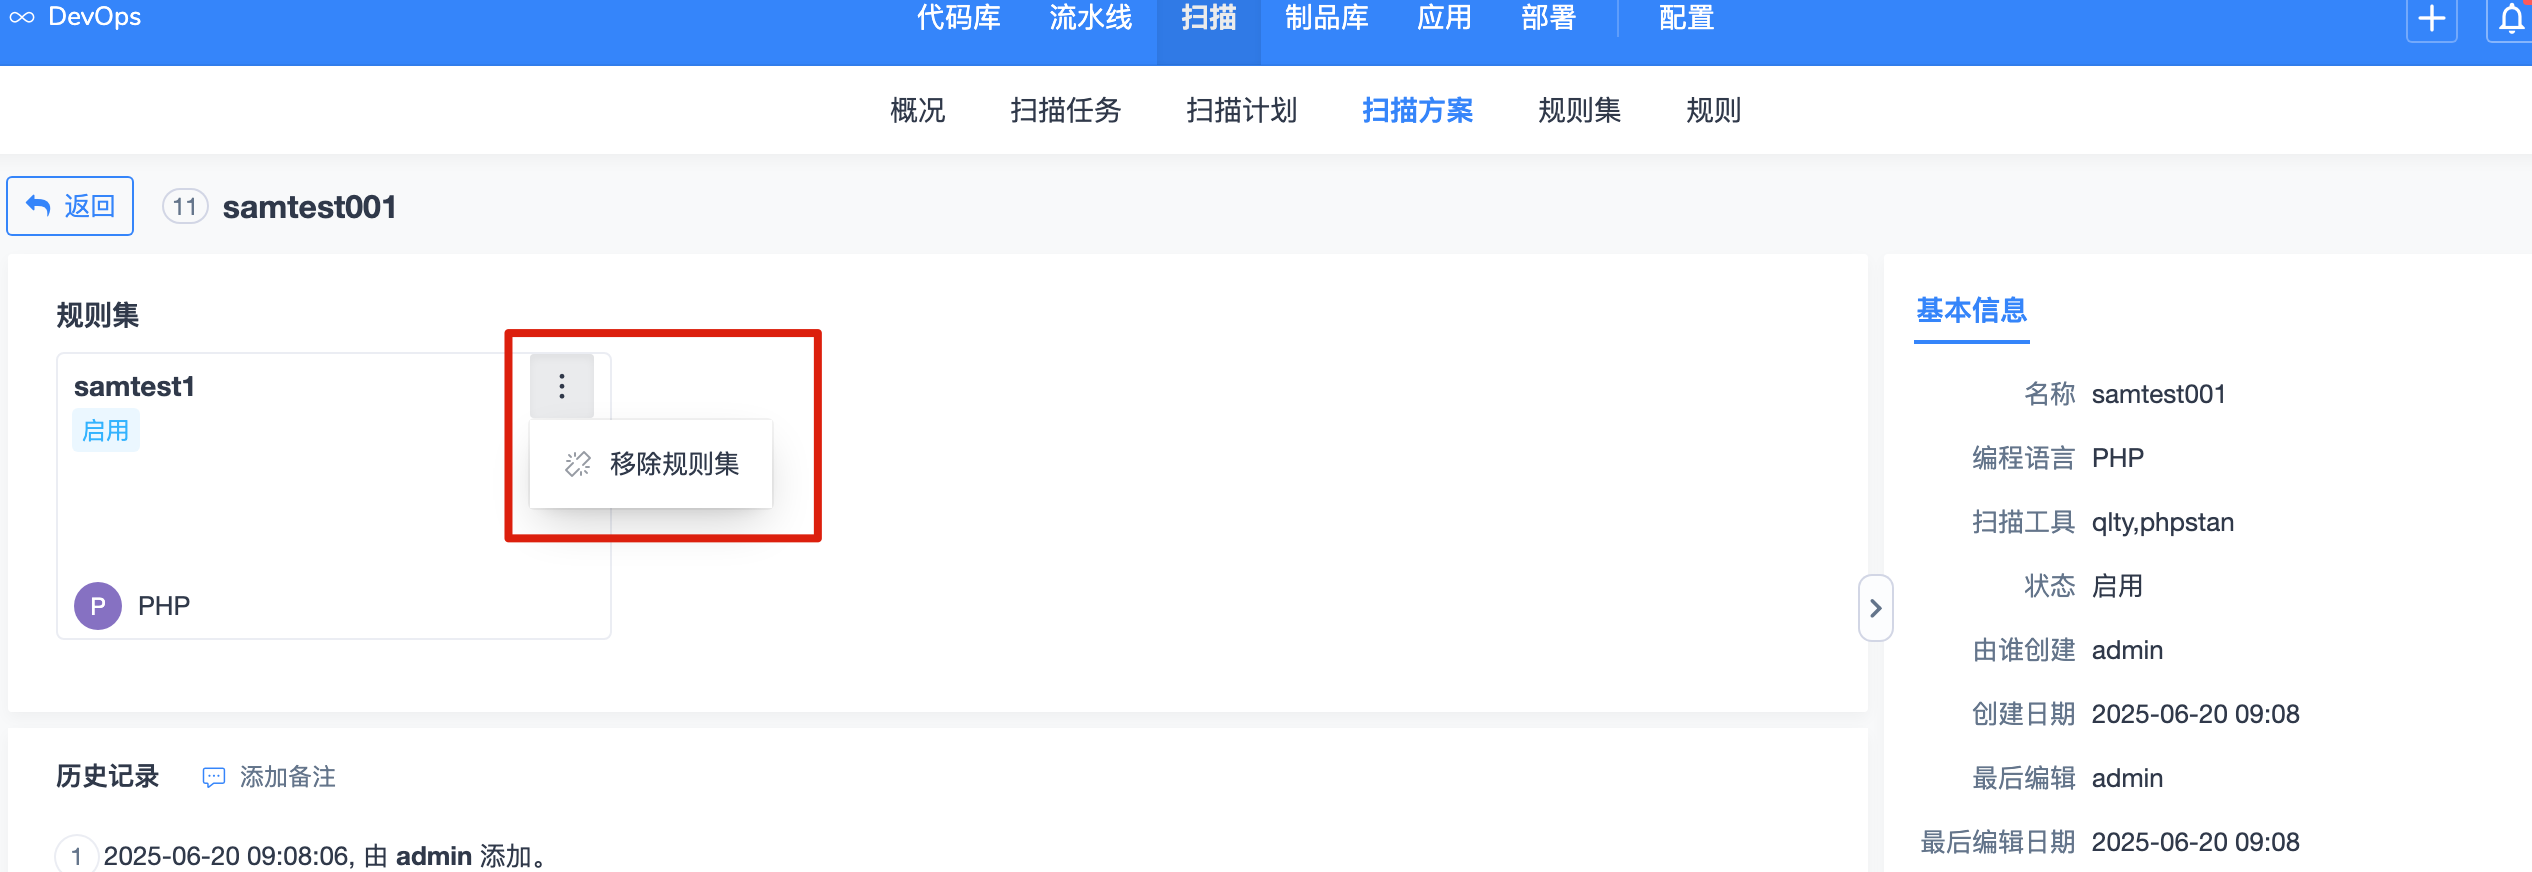Click the purple P language avatar
2532x872 pixels.
tap(98, 606)
